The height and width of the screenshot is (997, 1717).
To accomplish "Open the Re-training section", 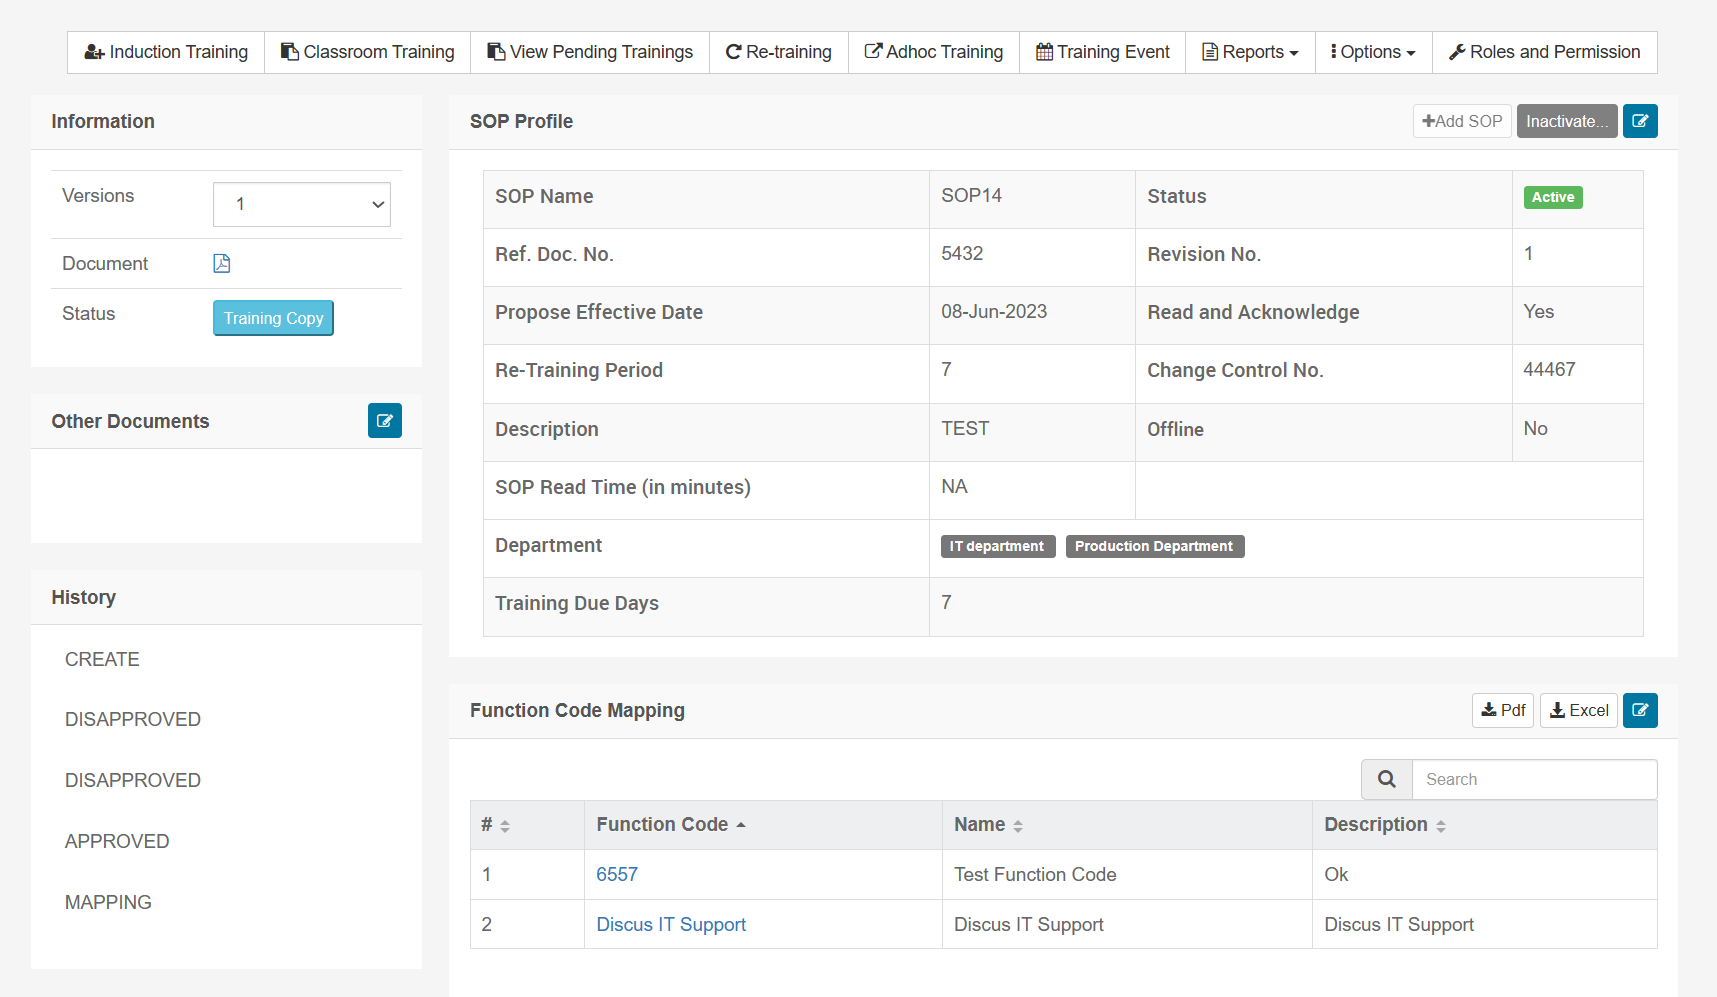I will click(779, 52).
